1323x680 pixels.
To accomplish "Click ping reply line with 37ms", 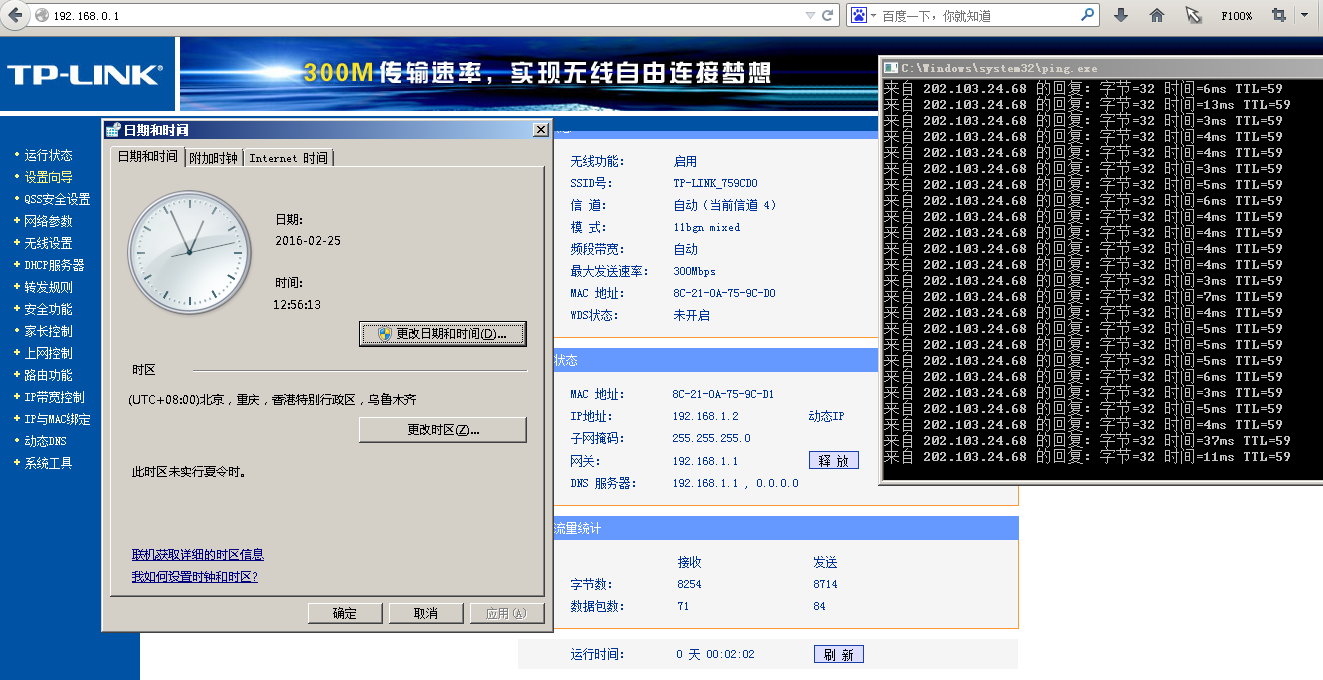I will (x=1087, y=441).
